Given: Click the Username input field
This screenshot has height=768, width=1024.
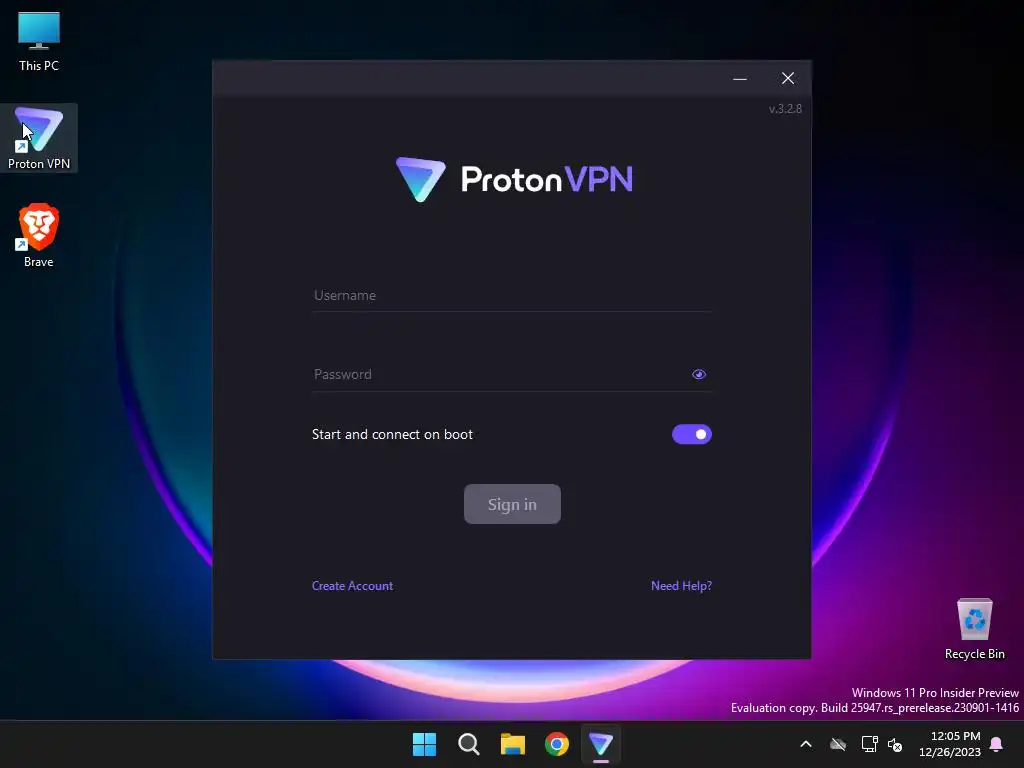Looking at the screenshot, I should tap(512, 295).
